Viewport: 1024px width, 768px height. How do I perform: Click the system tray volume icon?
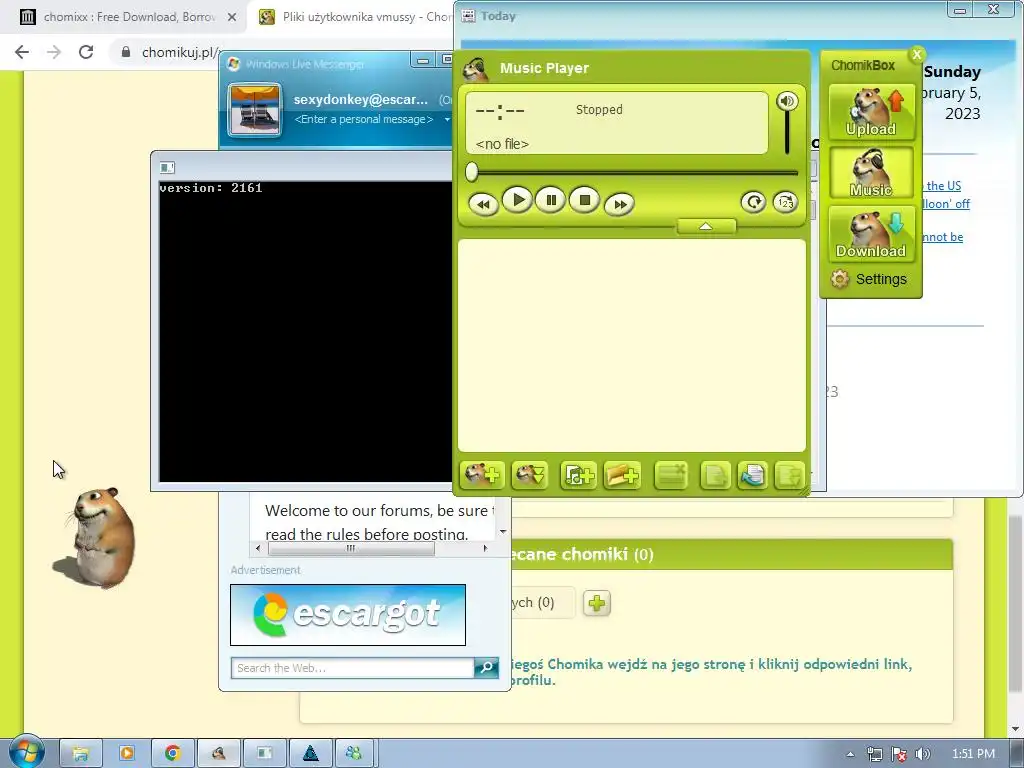[923, 754]
